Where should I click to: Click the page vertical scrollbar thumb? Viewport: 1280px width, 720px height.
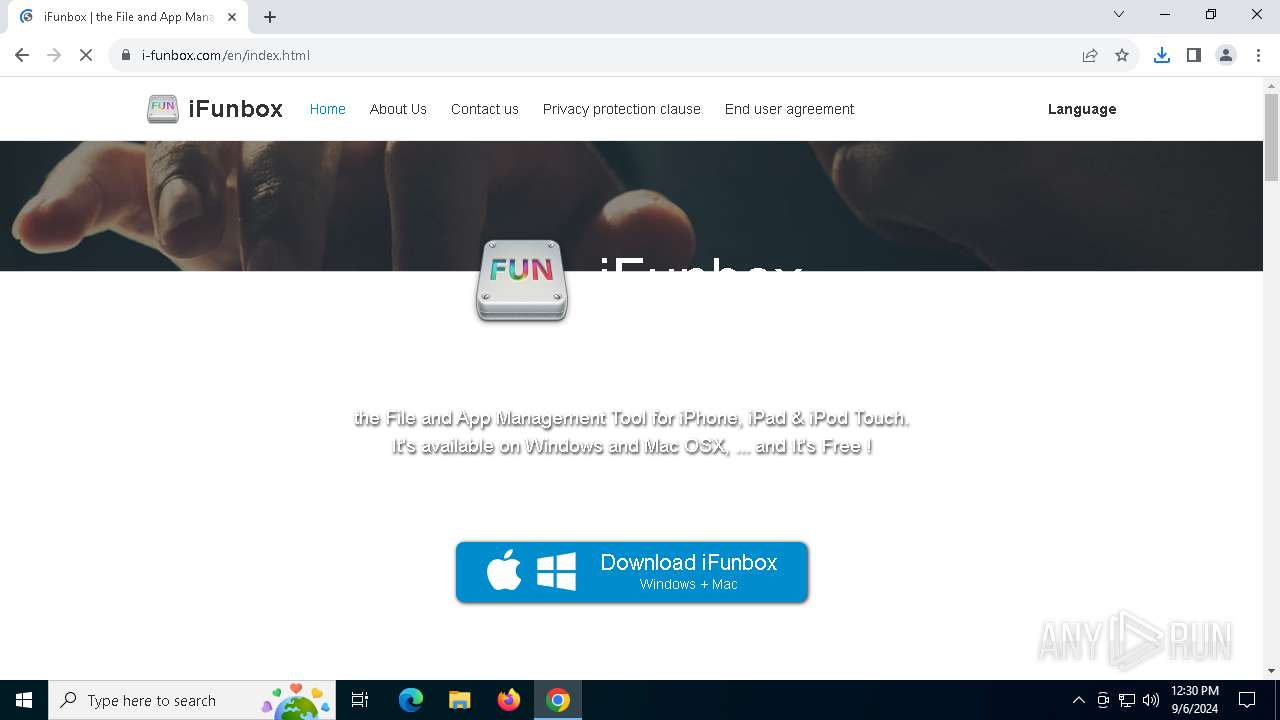(1271, 137)
